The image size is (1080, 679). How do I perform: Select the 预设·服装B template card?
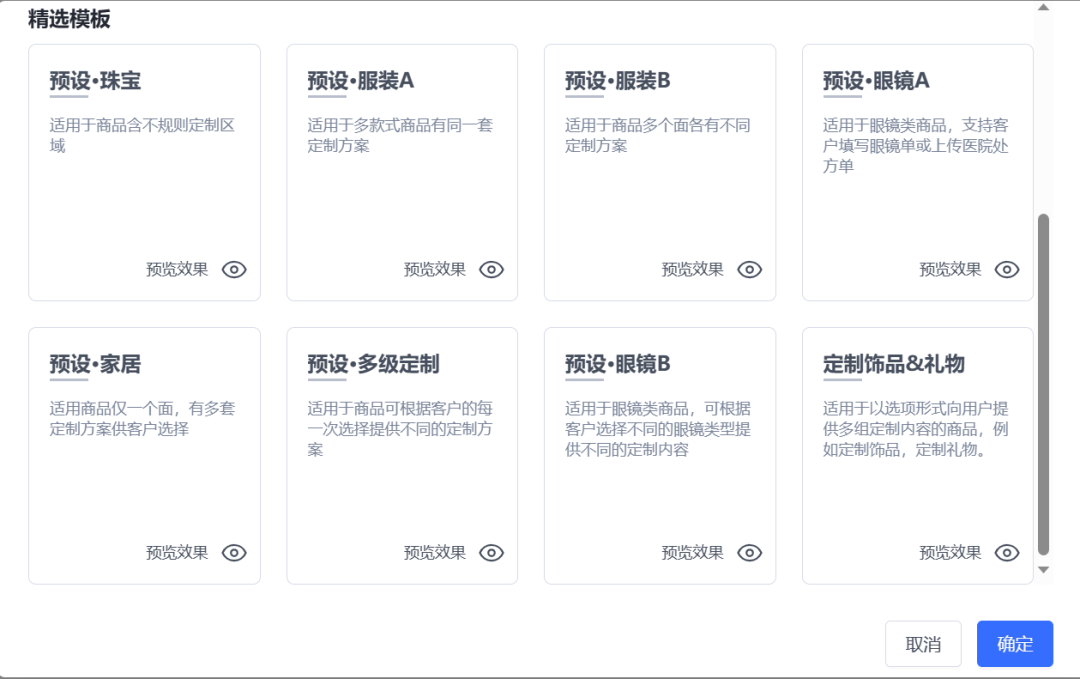[660, 171]
